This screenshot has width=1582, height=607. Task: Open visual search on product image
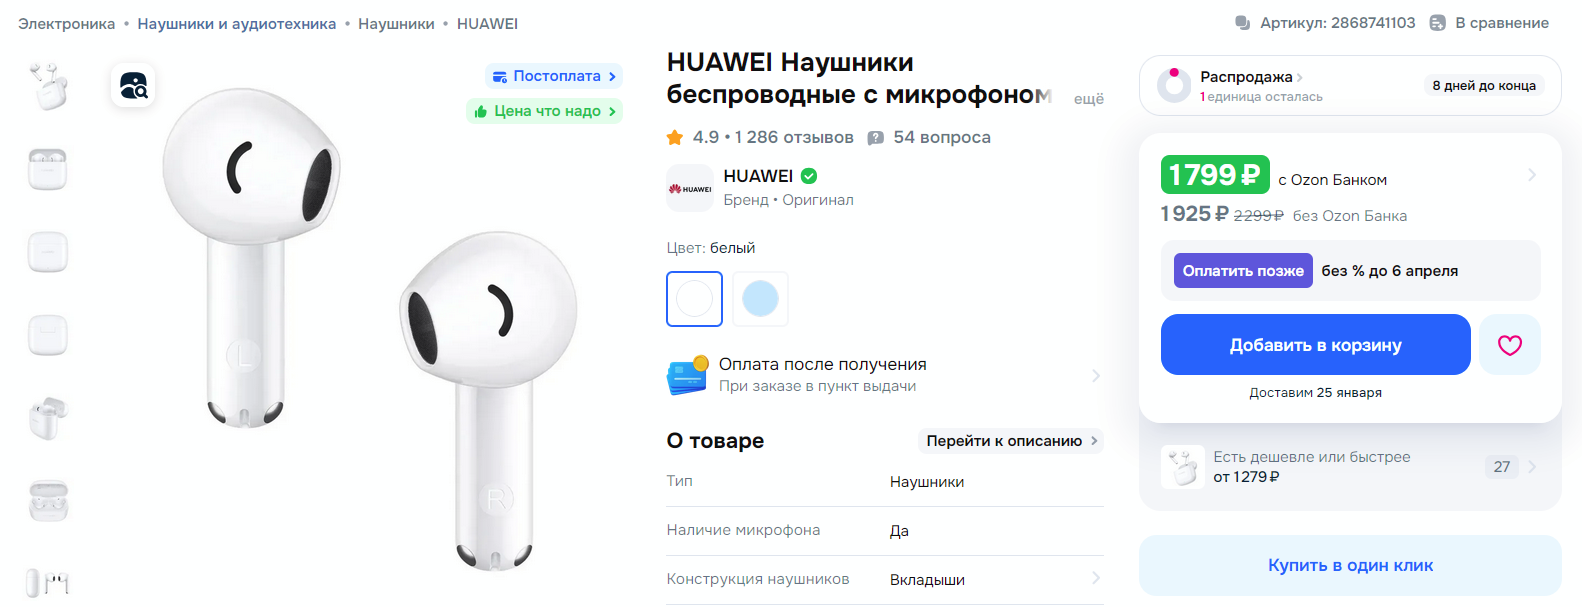click(133, 86)
